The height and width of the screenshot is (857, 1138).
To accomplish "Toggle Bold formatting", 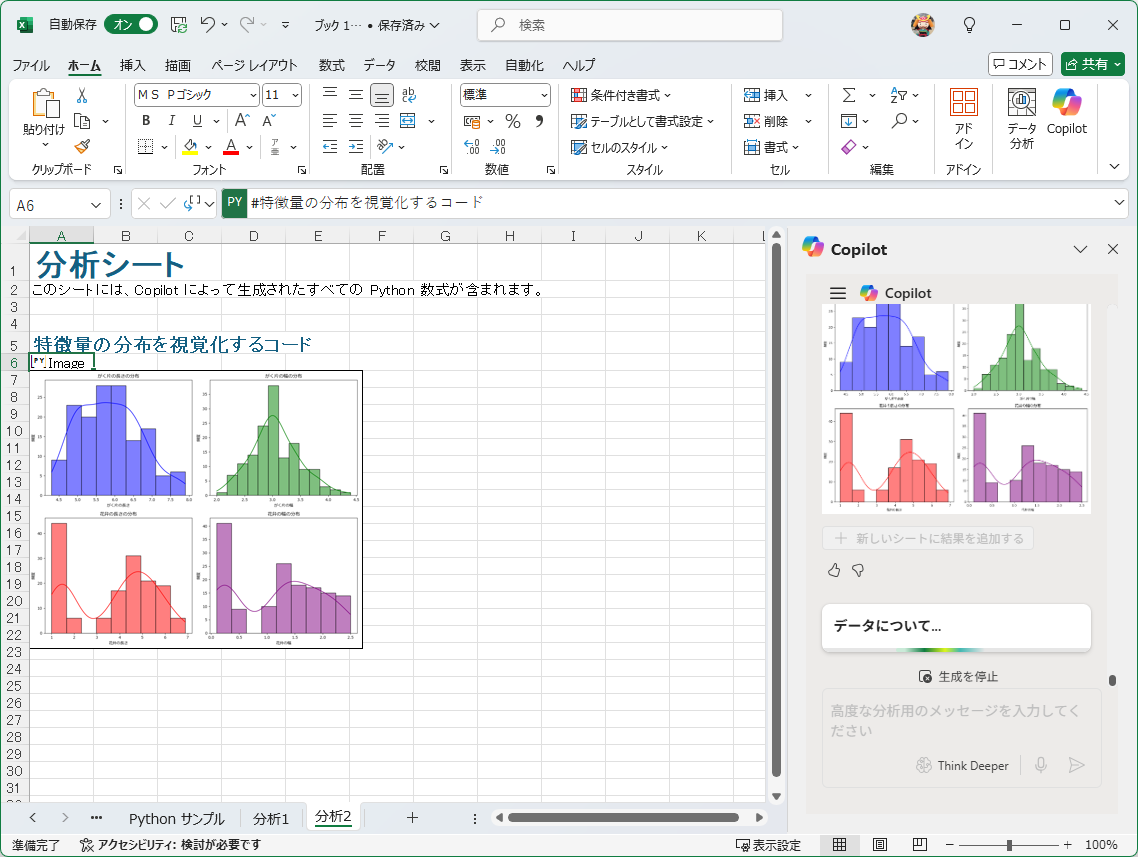I will pyautogui.click(x=146, y=120).
